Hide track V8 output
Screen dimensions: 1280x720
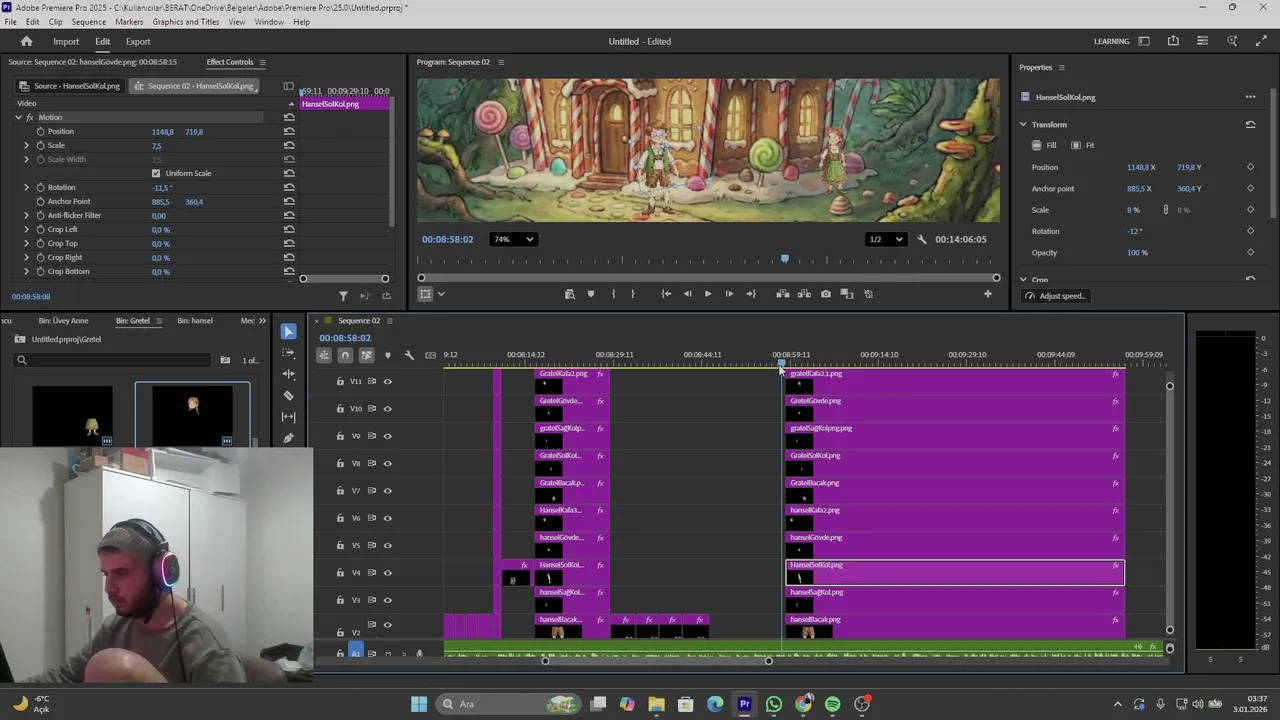(x=388, y=463)
